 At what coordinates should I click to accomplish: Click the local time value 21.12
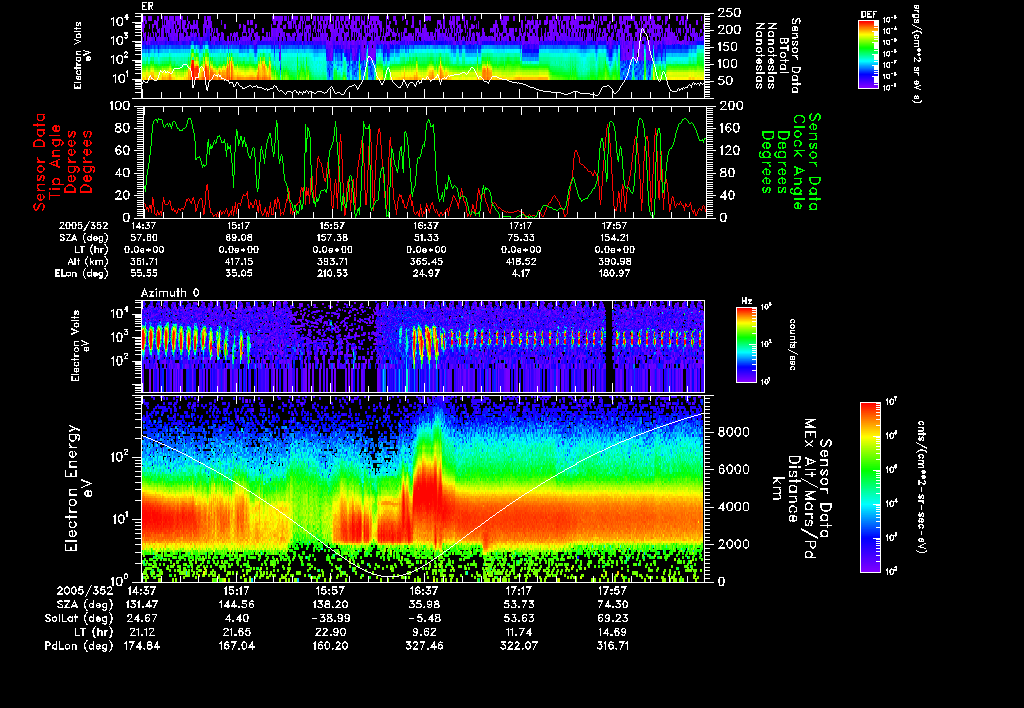coord(142,632)
